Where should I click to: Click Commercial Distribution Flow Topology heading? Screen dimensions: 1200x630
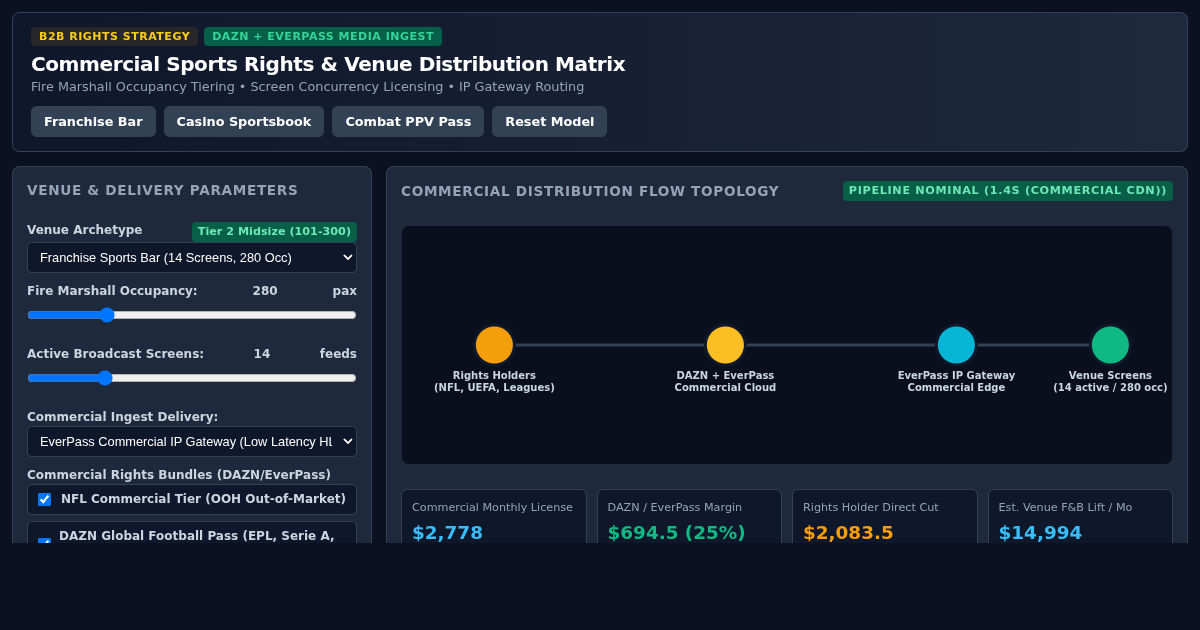[590, 191]
